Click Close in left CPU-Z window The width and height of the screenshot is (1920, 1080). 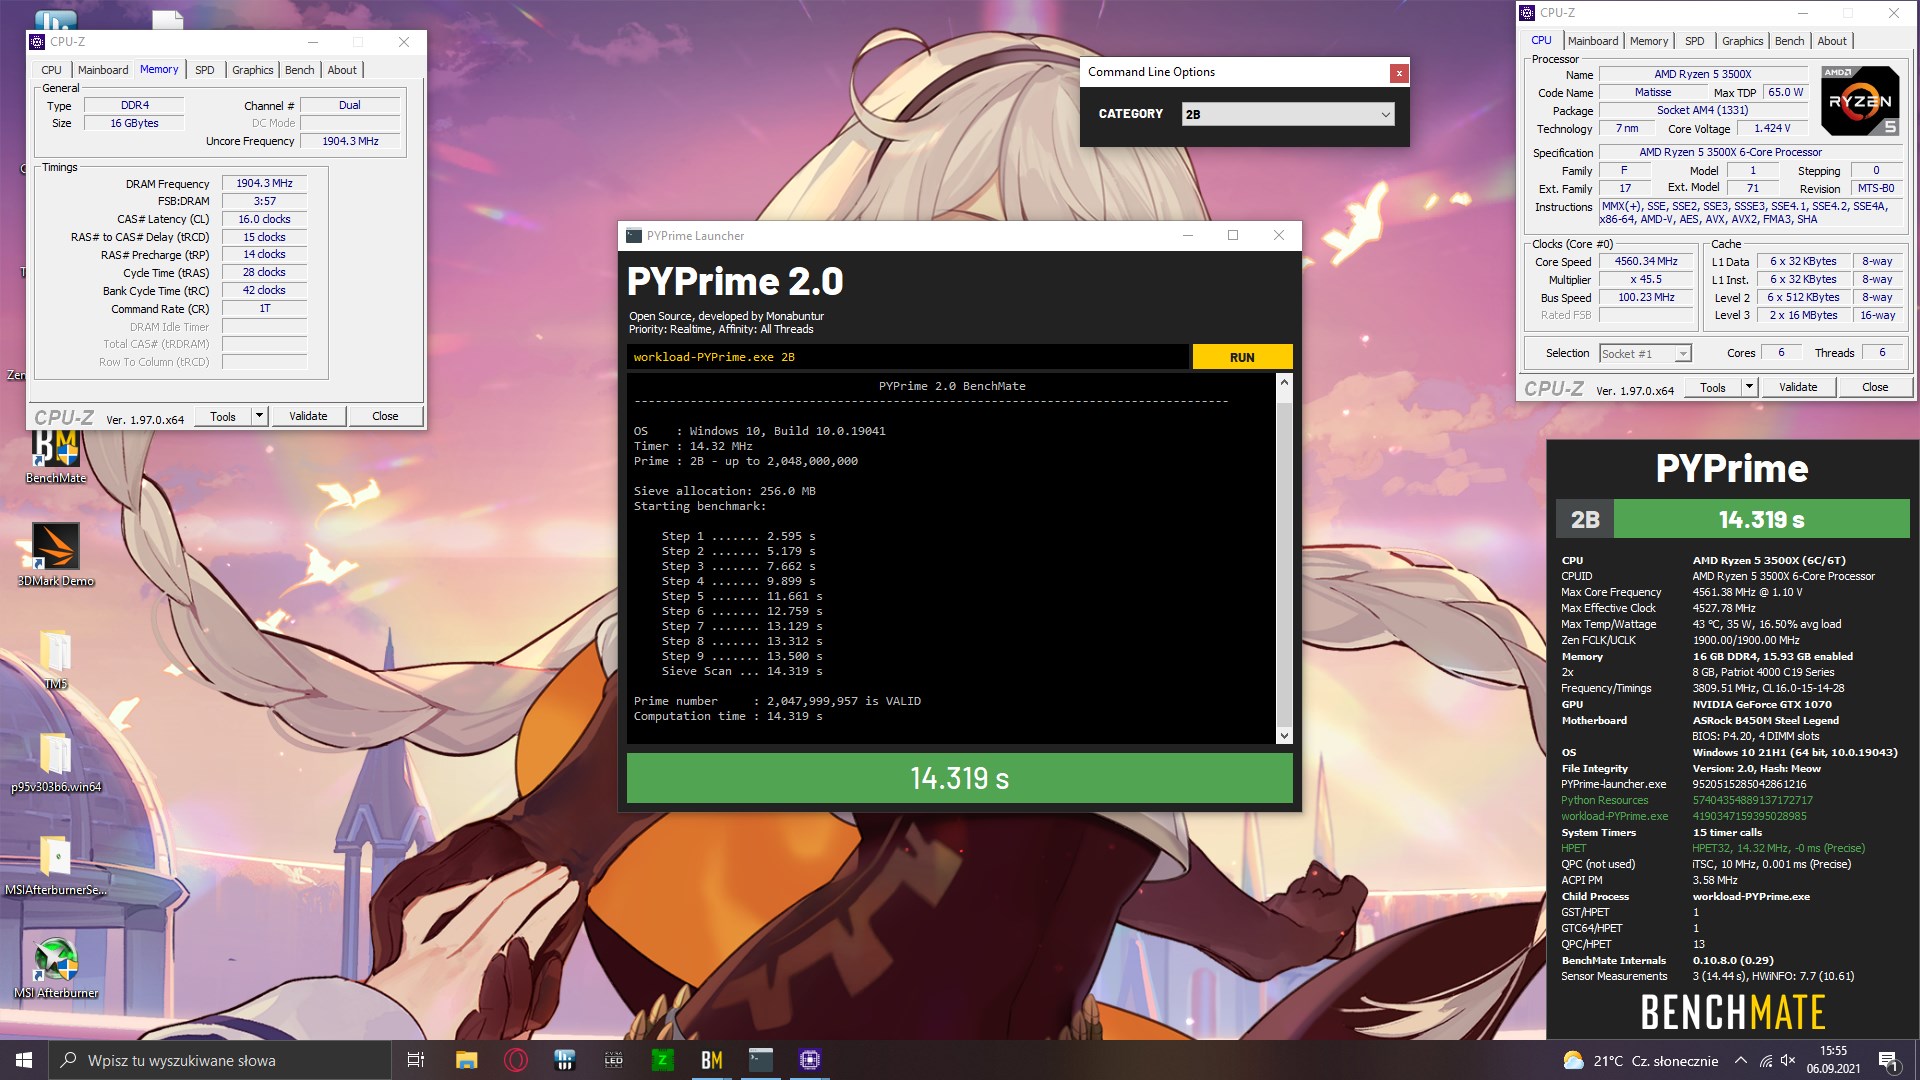pyautogui.click(x=385, y=416)
